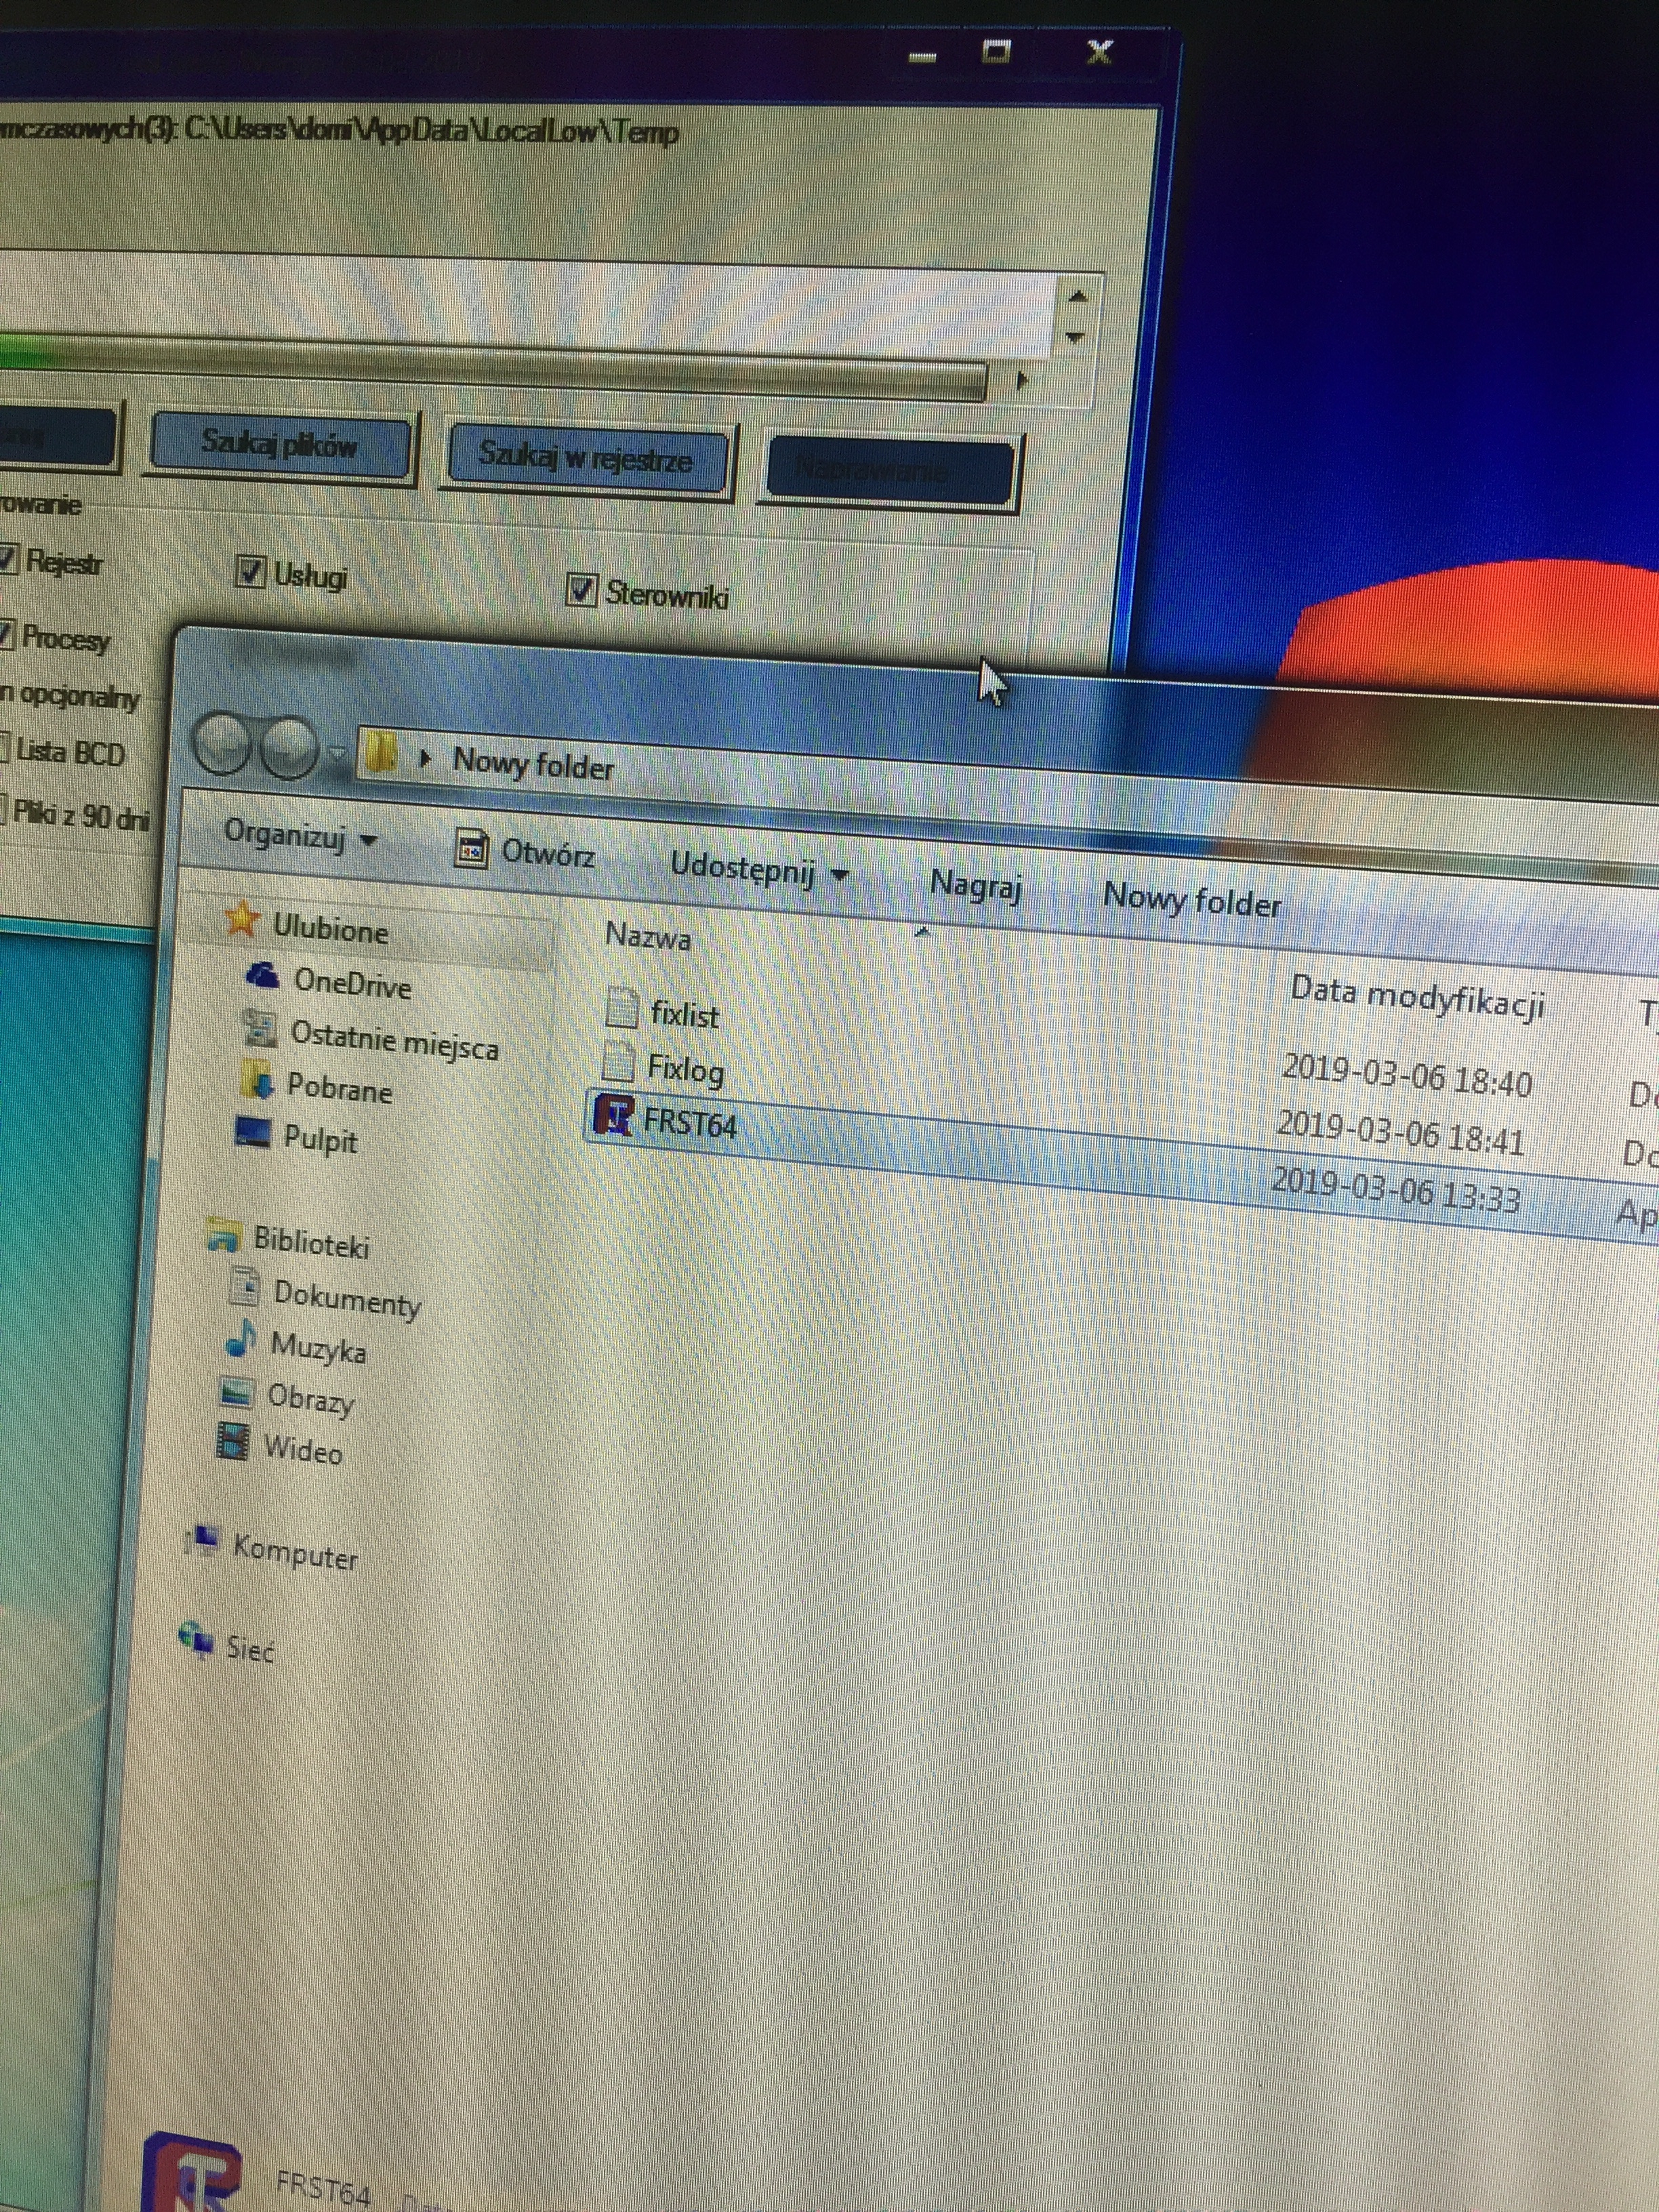Image resolution: width=1659 pixels, height=2212 pixels.
Task: Select the fixlist file icon
Action: [622, 1007]
